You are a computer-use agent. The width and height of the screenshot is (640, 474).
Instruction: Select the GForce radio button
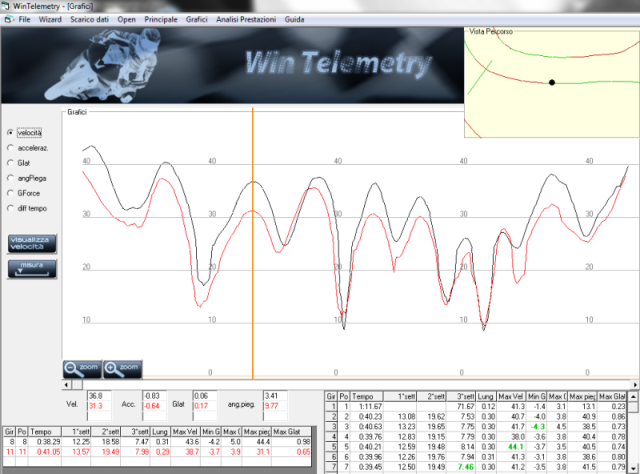click(11, 193)
